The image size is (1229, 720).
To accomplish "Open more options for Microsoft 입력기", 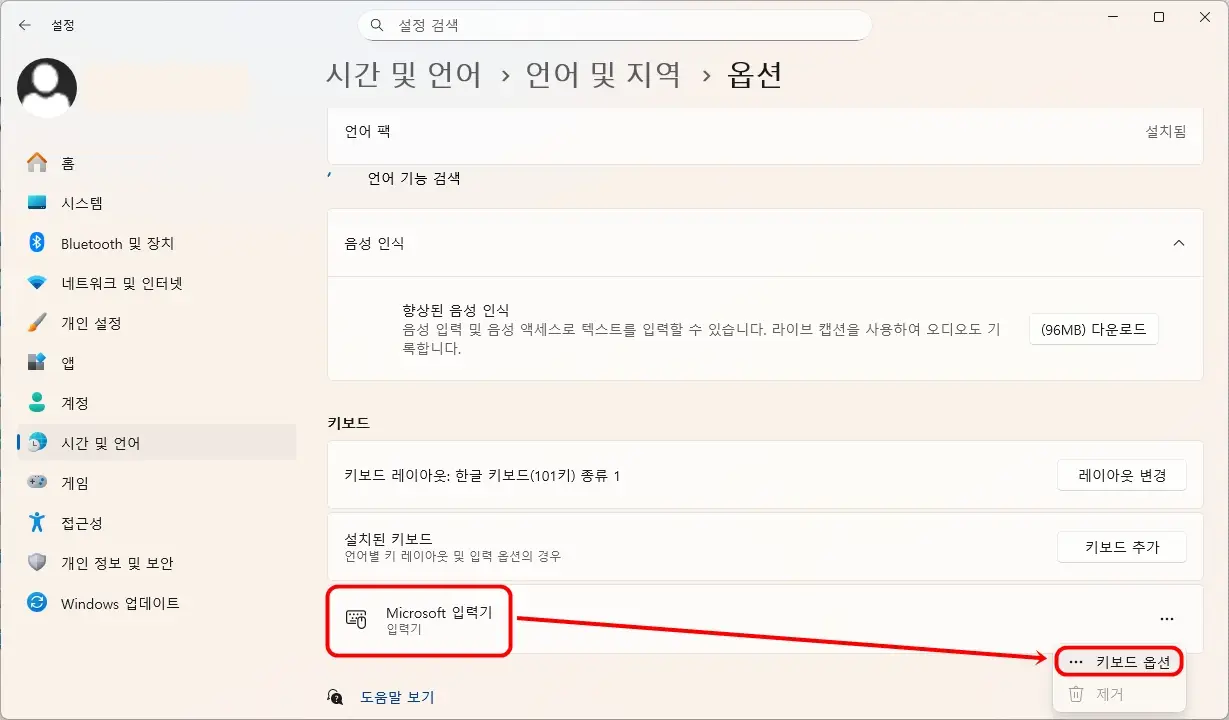I will pos(1167,619).
